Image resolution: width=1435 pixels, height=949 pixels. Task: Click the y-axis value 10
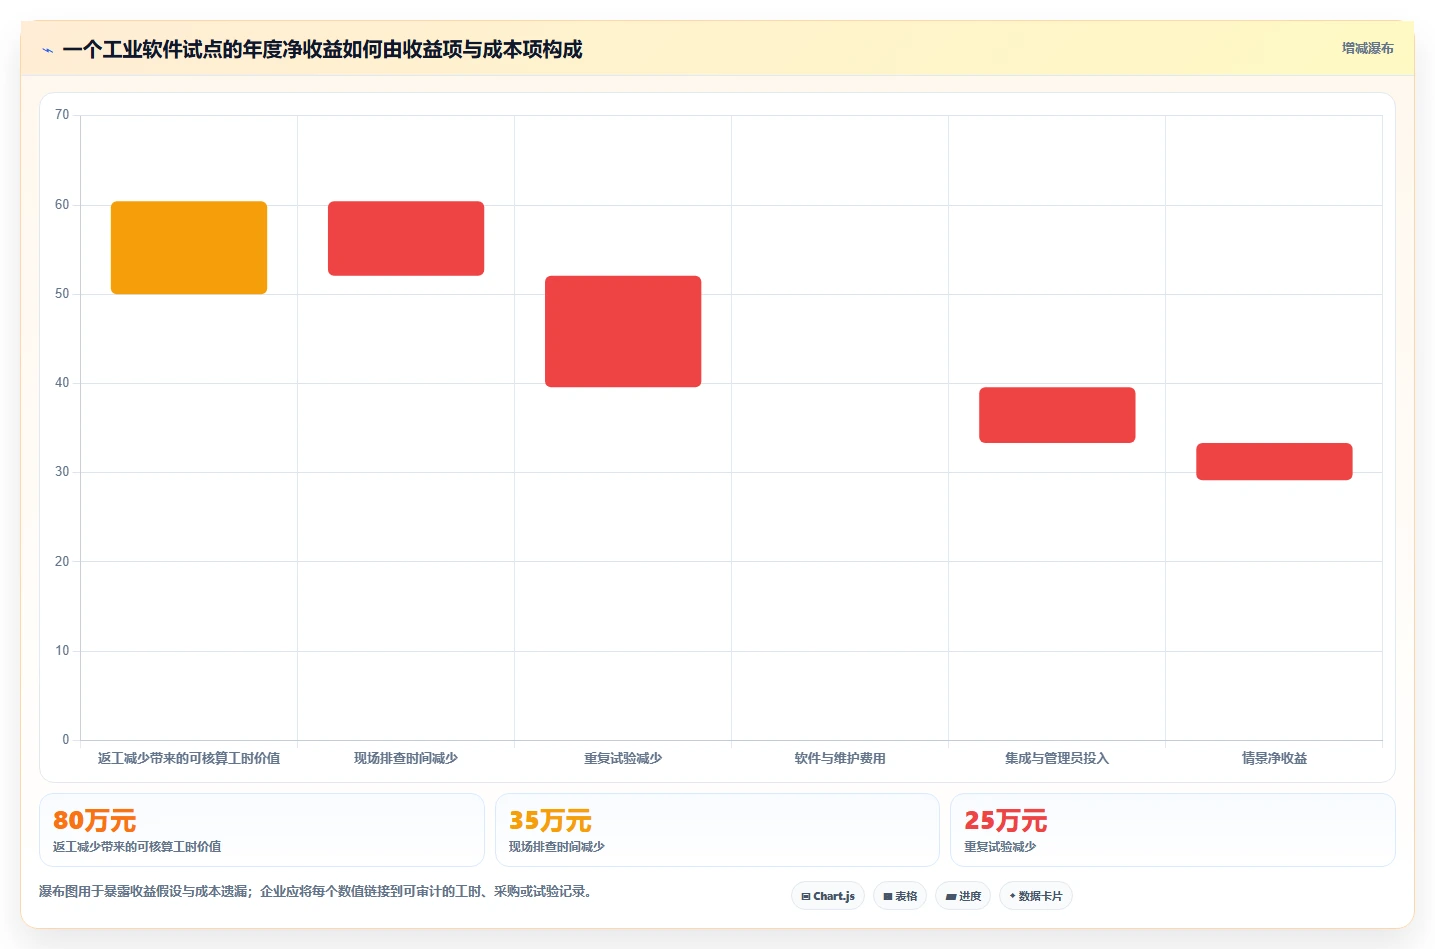coord(62,651)
